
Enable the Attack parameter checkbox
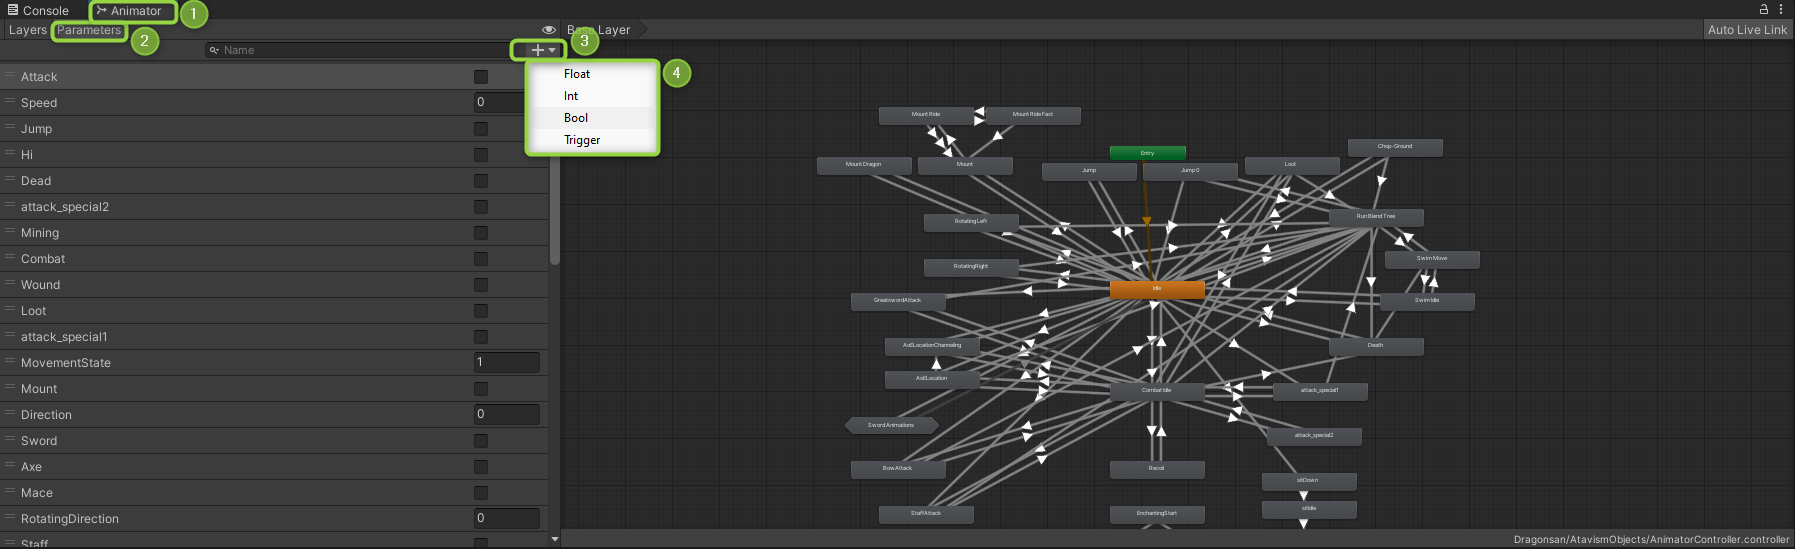point(481,77)
